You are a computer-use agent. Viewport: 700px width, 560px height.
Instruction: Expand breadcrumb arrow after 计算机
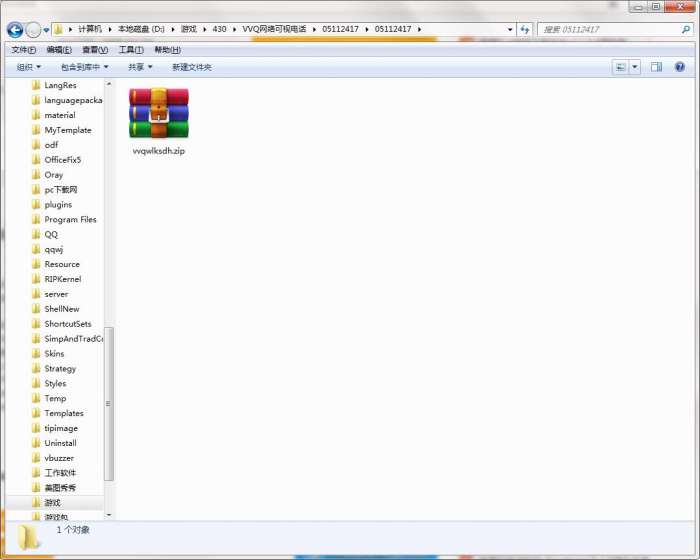(x=110, y=29)
